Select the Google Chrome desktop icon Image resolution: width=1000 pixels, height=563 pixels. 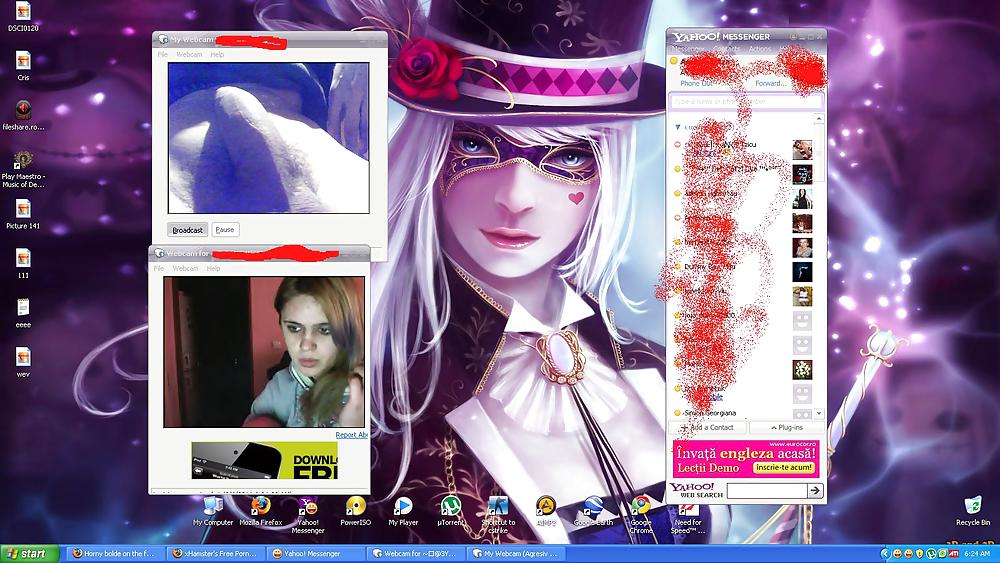641,515
